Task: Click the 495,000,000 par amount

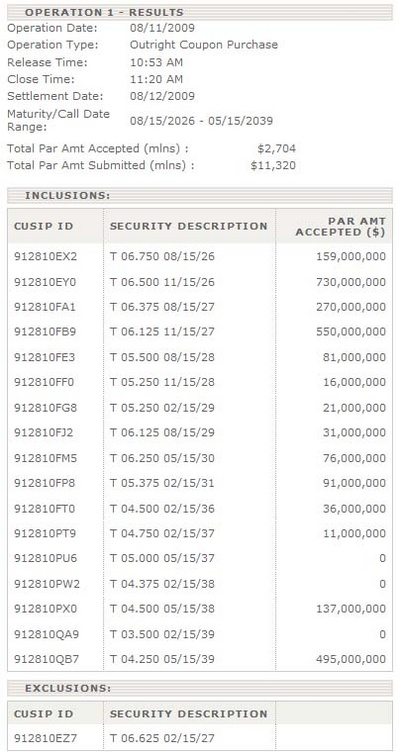Action: click(351, 659)
